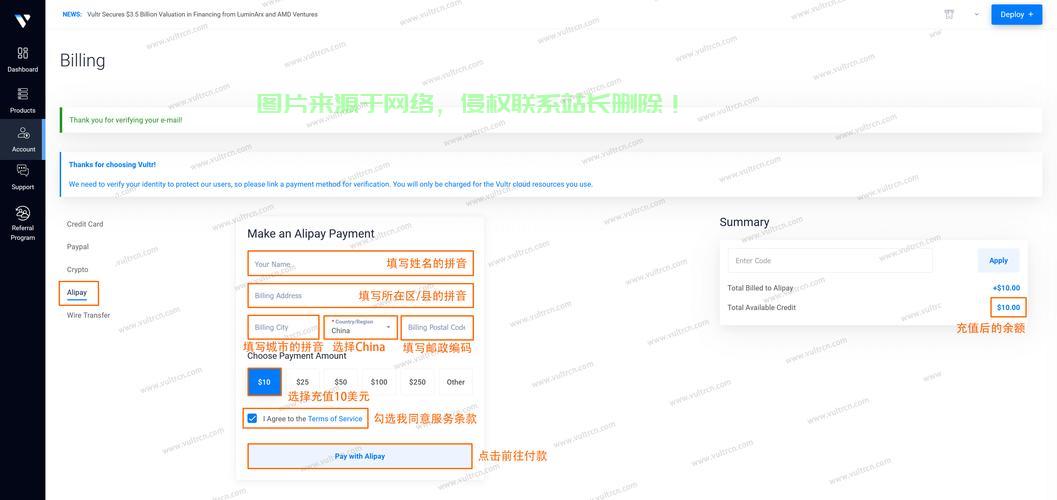The height and width of the screenshot is (500, 1057).
Task: Click the 'Make an Alipay Payment' heading
Action: point(311,234)
